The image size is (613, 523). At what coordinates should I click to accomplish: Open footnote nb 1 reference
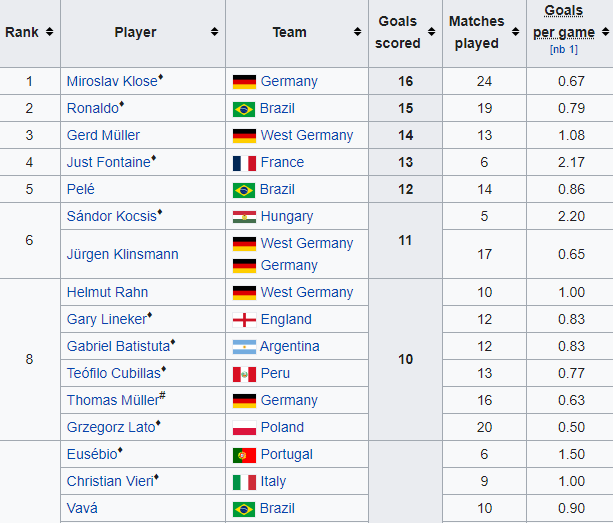coord(563,50)
